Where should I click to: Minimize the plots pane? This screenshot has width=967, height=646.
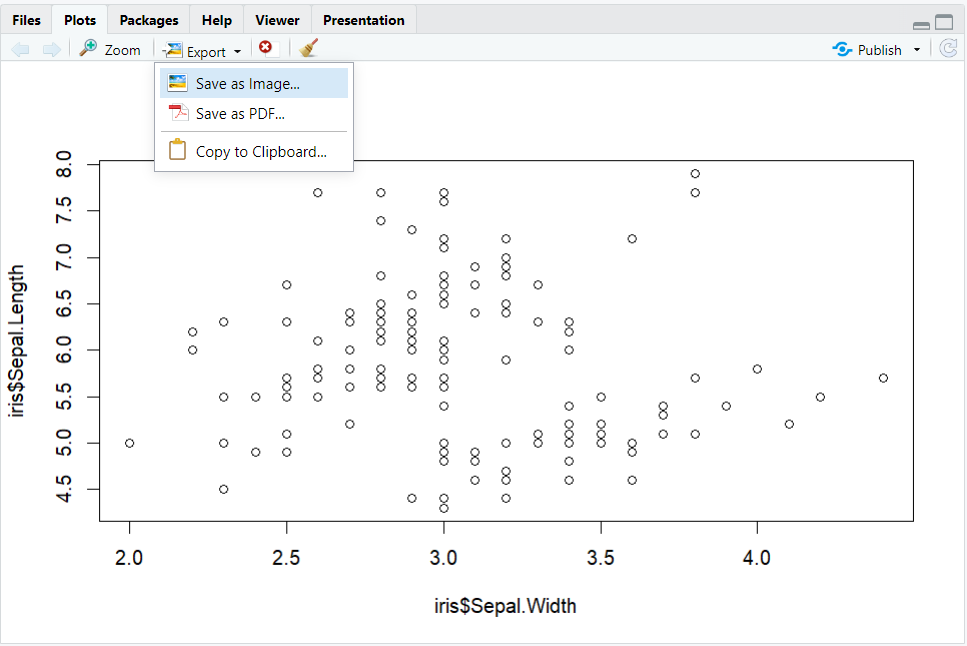pyautogui.click(x=921, y=23)
